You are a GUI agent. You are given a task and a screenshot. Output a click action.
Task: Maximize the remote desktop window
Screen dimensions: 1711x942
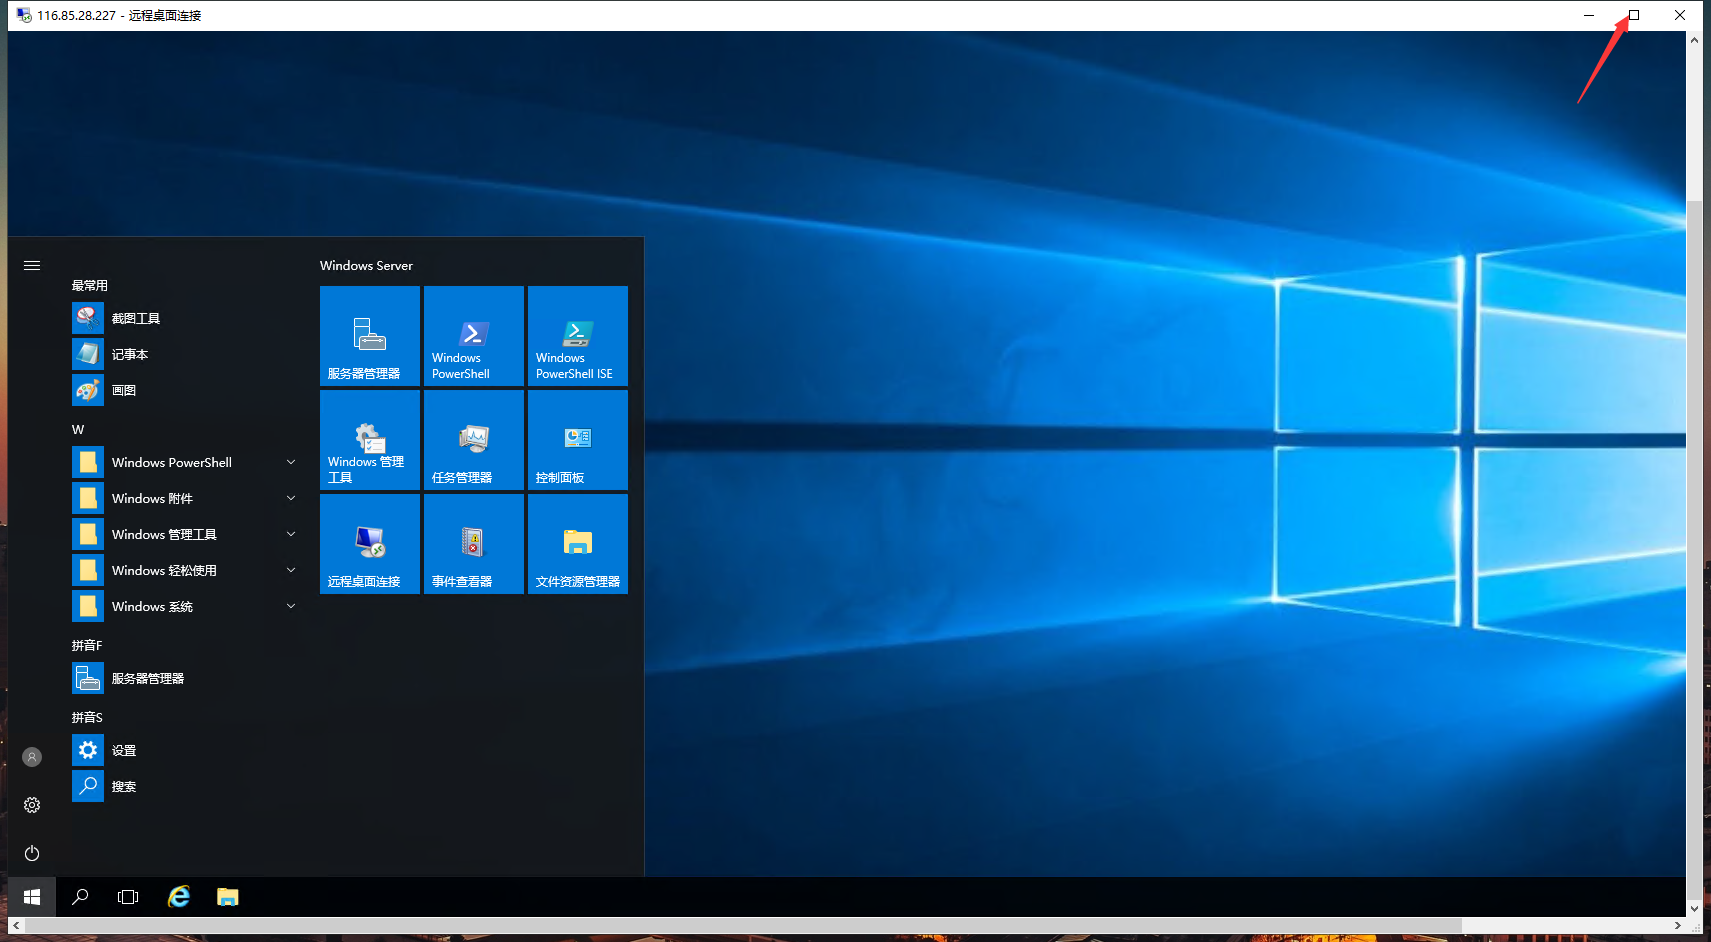click(x=1634, y=15)
